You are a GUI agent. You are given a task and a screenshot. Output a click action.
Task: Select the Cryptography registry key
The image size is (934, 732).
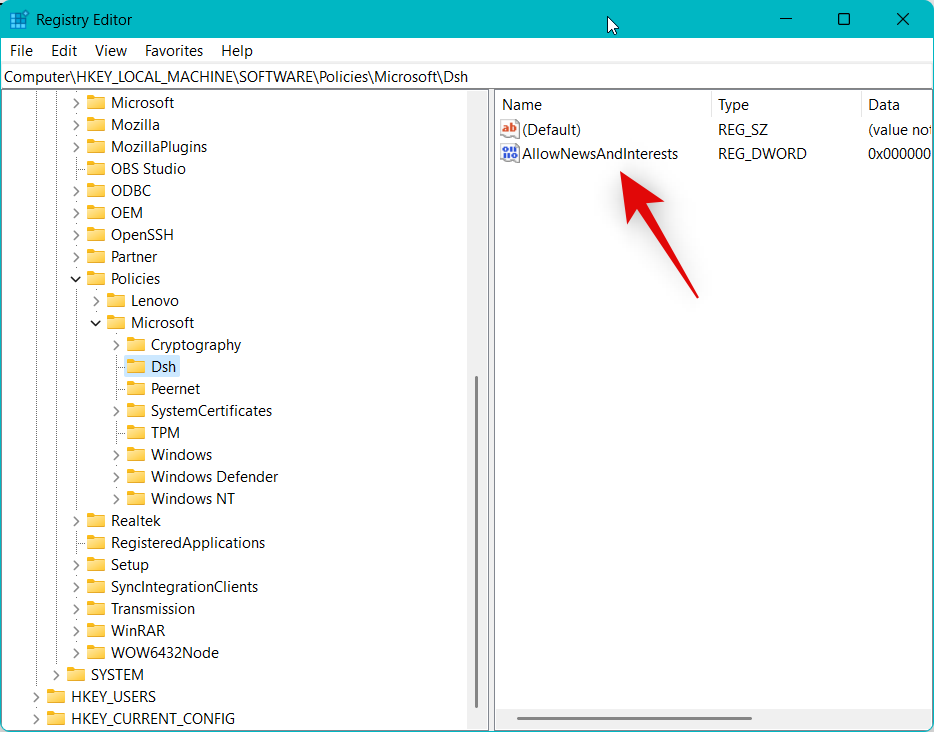tap(196, 344)
